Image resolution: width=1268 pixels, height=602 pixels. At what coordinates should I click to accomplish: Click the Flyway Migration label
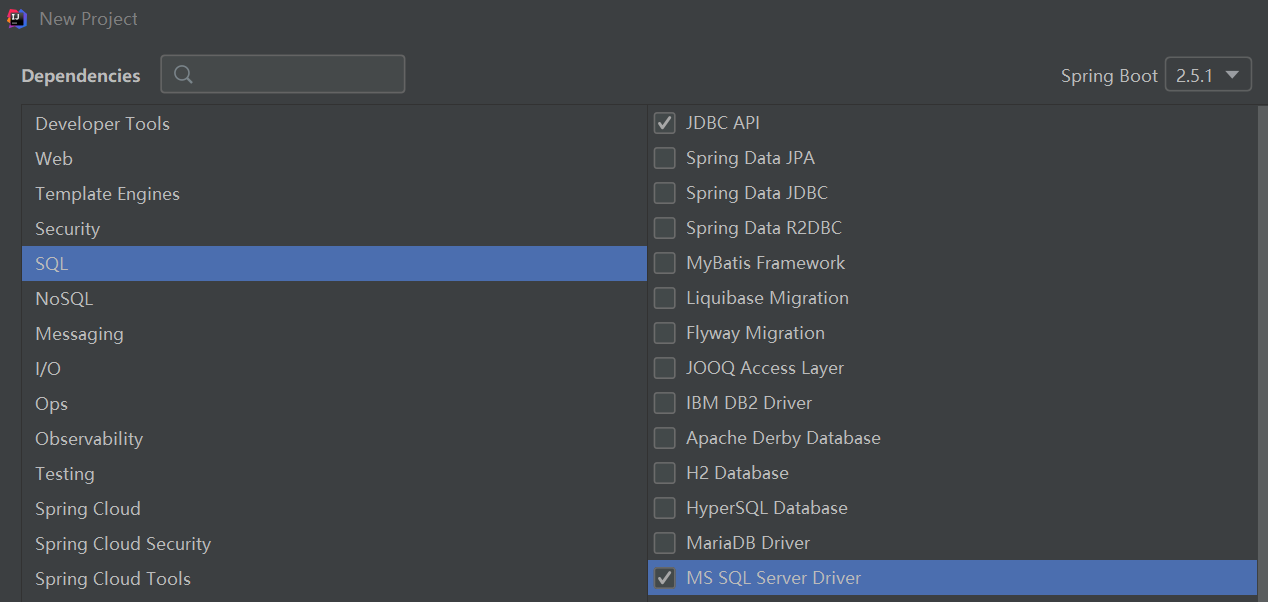tap(755, 333)
